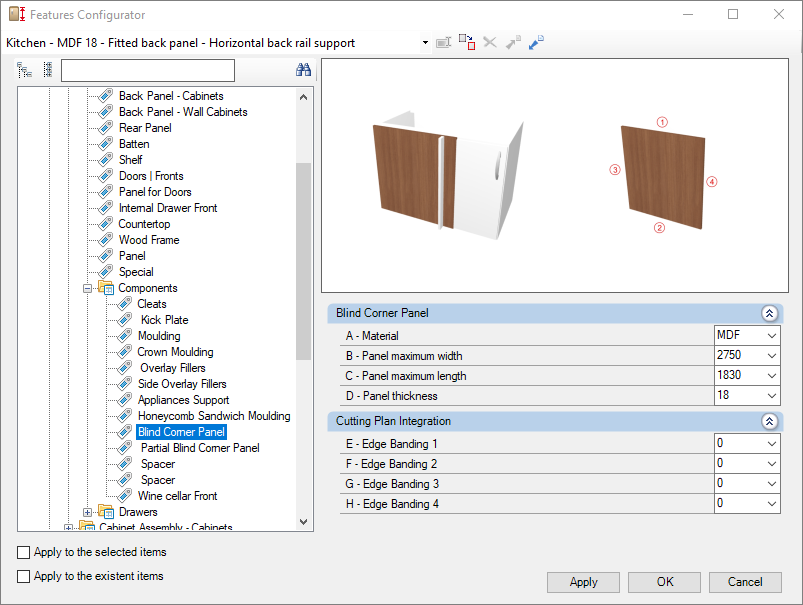The height and width of the screenshot is (605, 803).
Task: Select Partial Blind Corner Panel in tree
Action: [200, 448]
